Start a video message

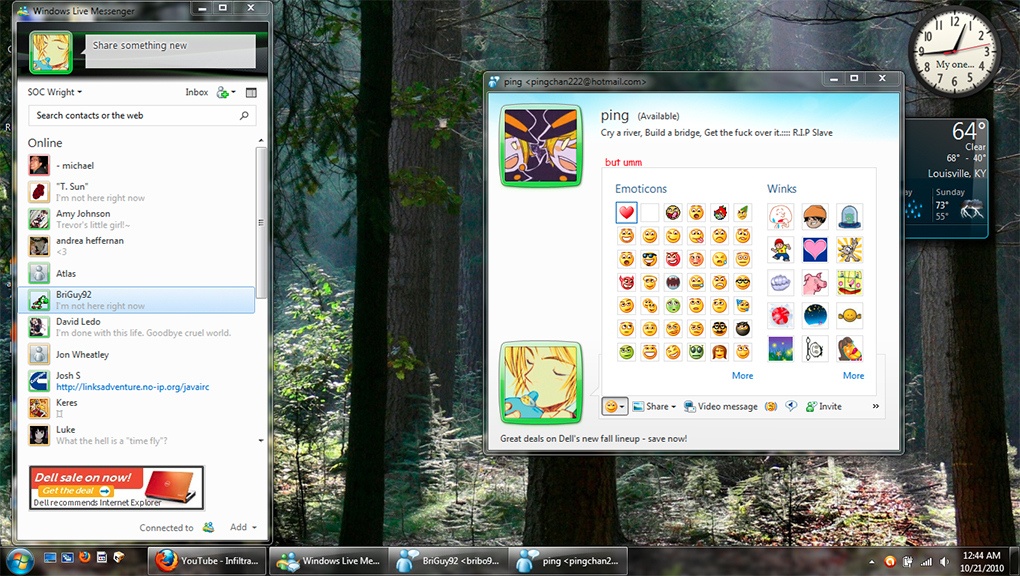coord(720,407)
